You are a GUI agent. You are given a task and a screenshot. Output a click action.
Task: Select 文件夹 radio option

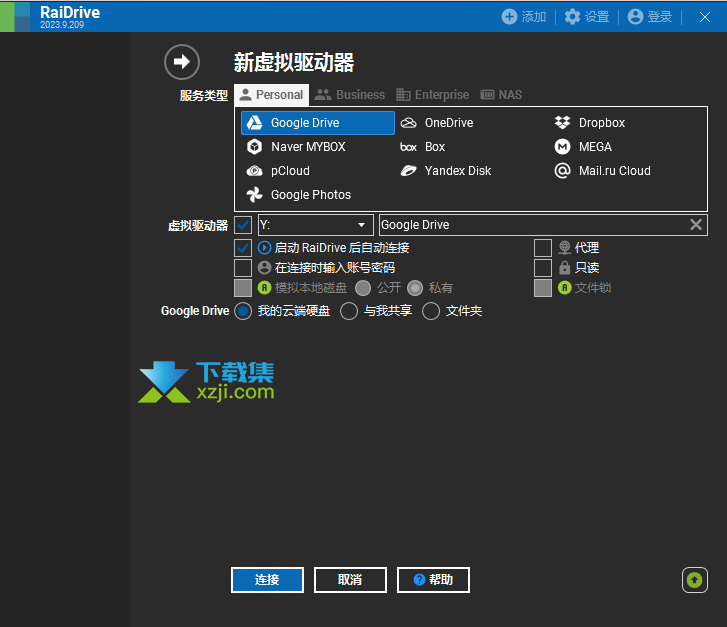click(x=431, y=311)
